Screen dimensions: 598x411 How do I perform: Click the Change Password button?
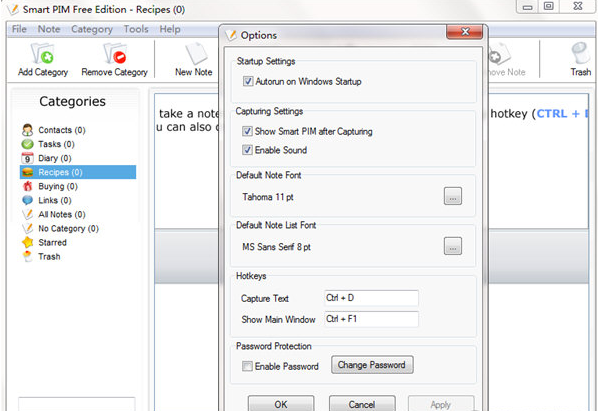pyautogui.click(x=372, y=365)
